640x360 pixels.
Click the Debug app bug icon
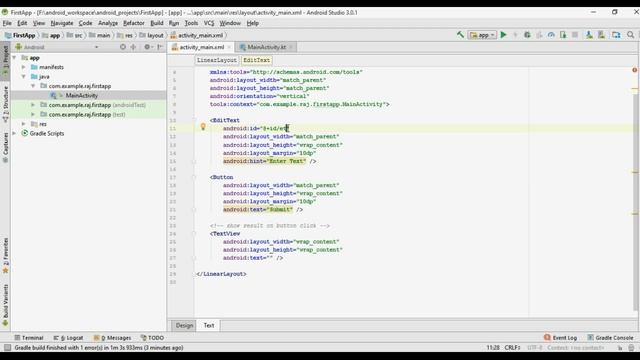point(527,35)
